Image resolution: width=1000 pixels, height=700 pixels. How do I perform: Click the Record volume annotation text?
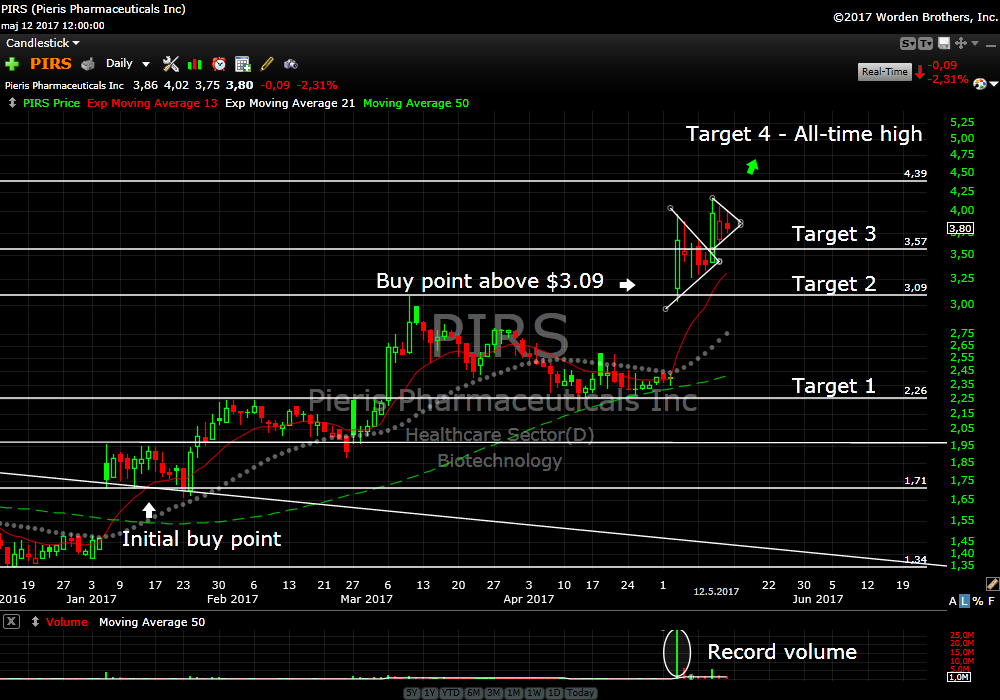pyautogui.click(x=782, y=652)
